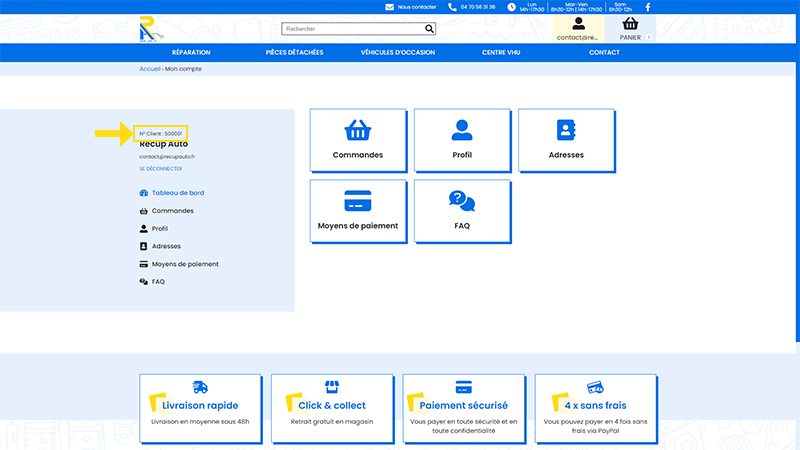This screenshot has height=450, width=800.
Task: Focus the Rechercher search field
Action: click(353, 29)
